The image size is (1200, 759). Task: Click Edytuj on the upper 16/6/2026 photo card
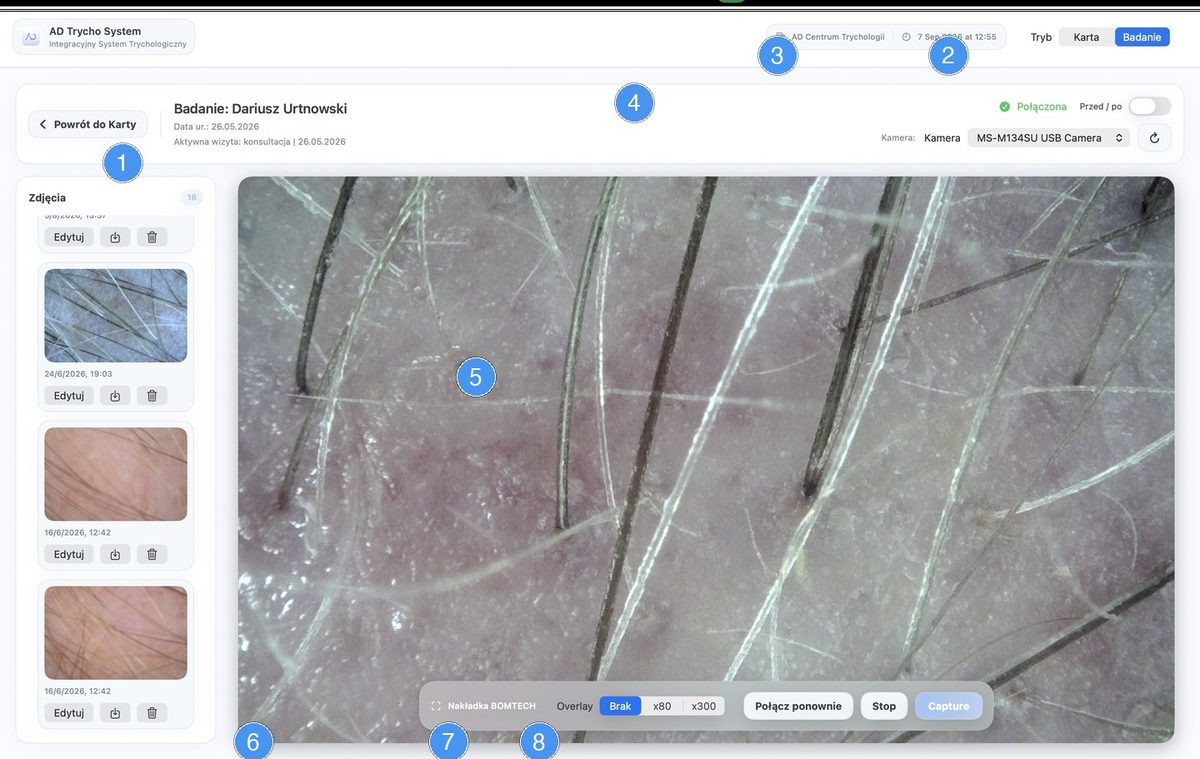coord(69,554)
